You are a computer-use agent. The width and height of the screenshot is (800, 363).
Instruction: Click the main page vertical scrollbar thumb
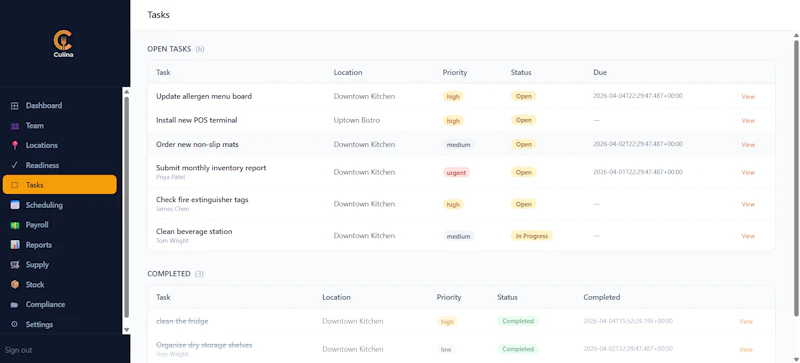point(796,177)
